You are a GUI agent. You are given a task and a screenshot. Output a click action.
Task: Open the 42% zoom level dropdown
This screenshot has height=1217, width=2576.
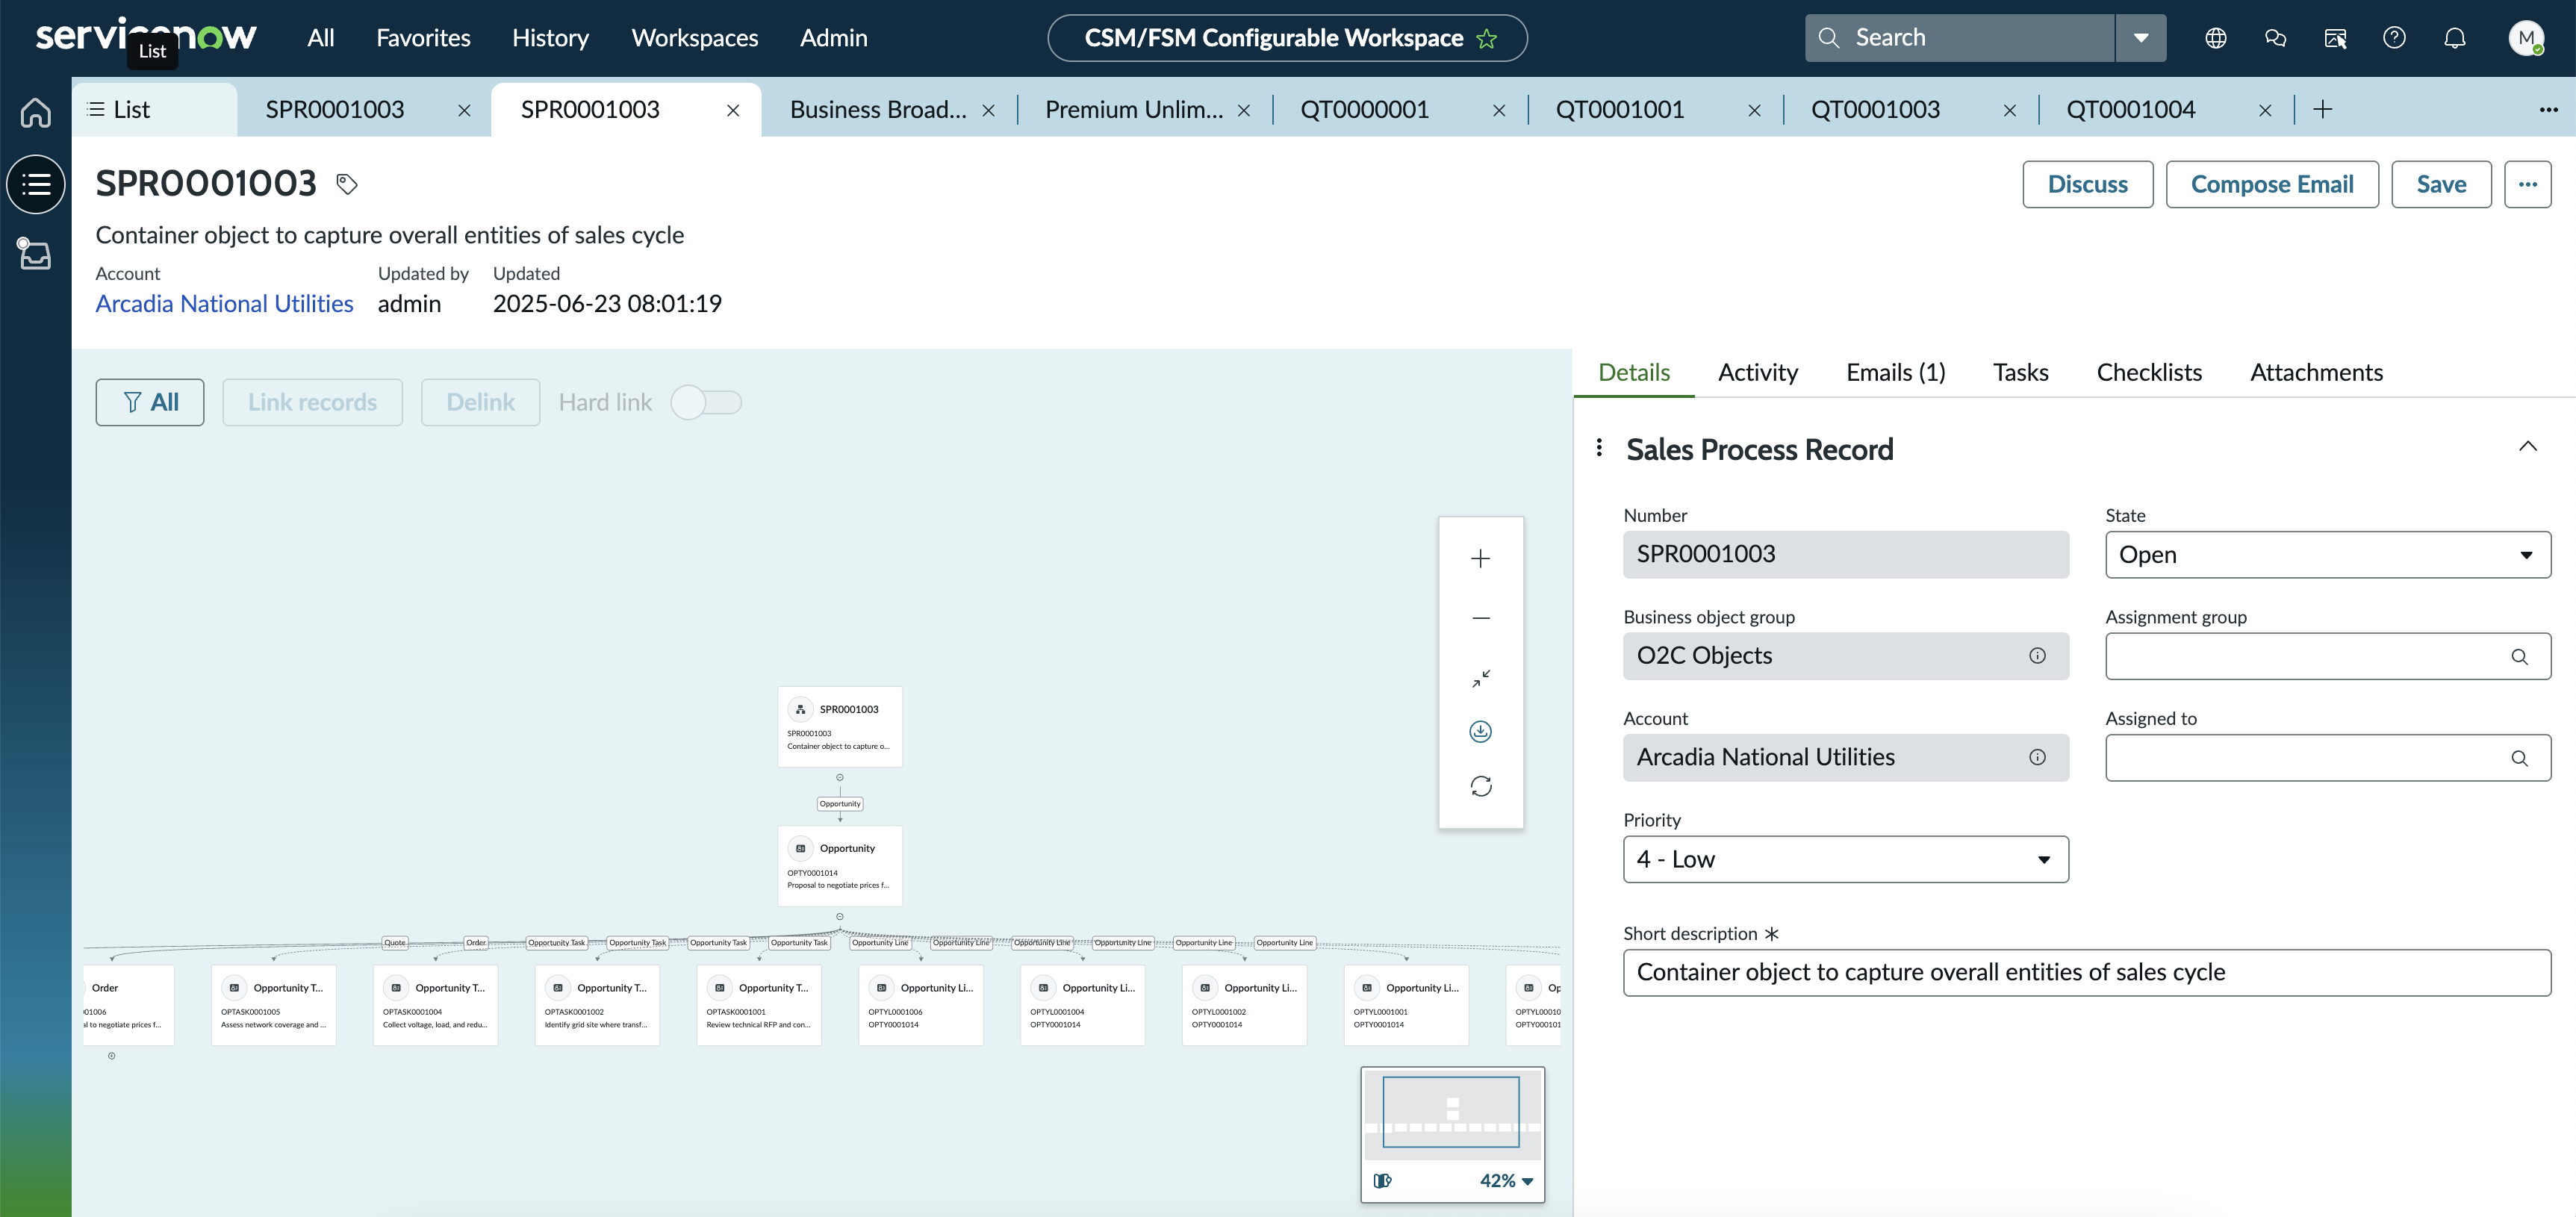pyautogui.click(x=1506, y=1181)
